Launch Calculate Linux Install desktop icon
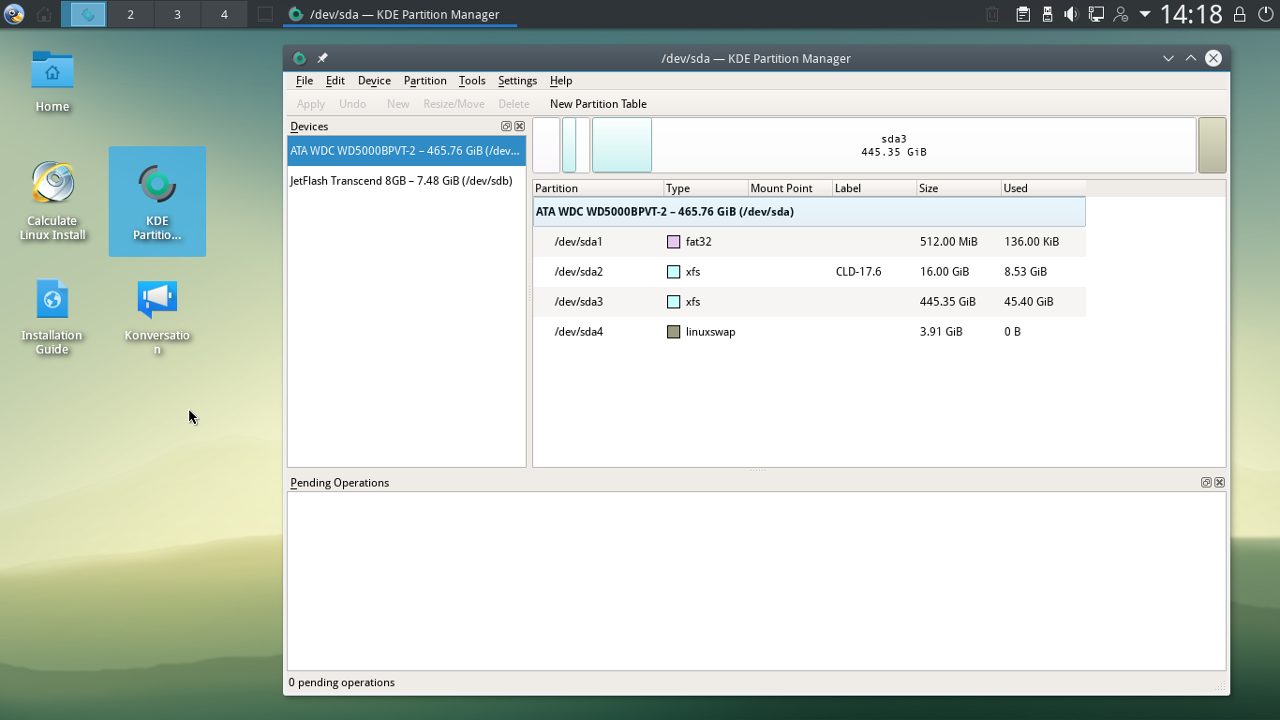 coord(52,200)
